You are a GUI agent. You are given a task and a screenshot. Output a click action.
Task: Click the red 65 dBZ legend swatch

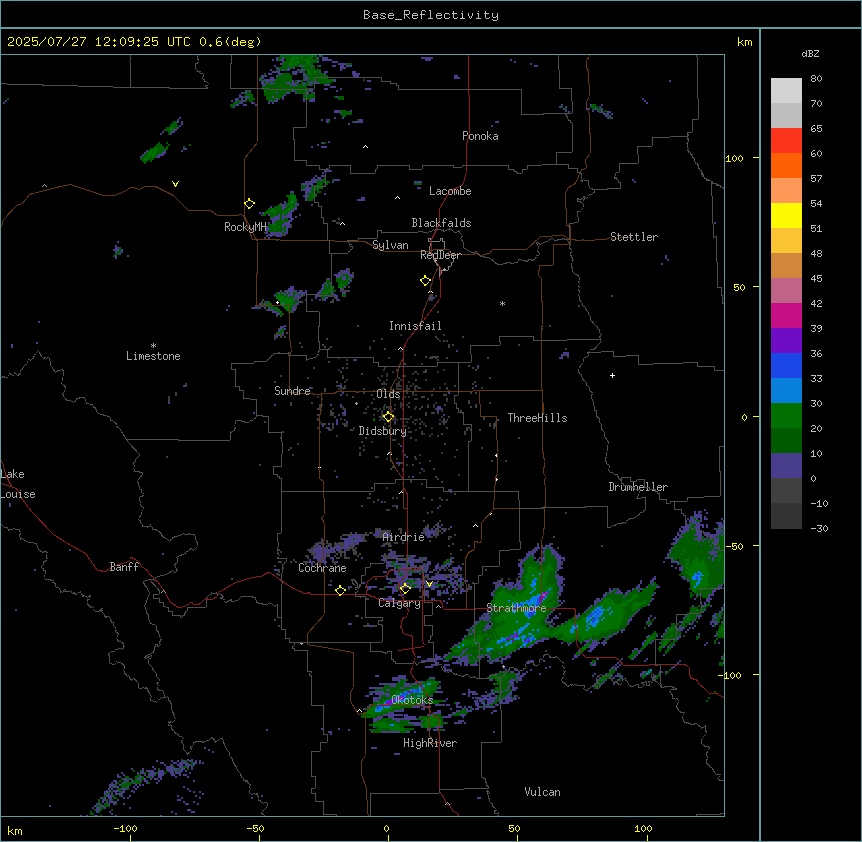click(x=786, y=140)
